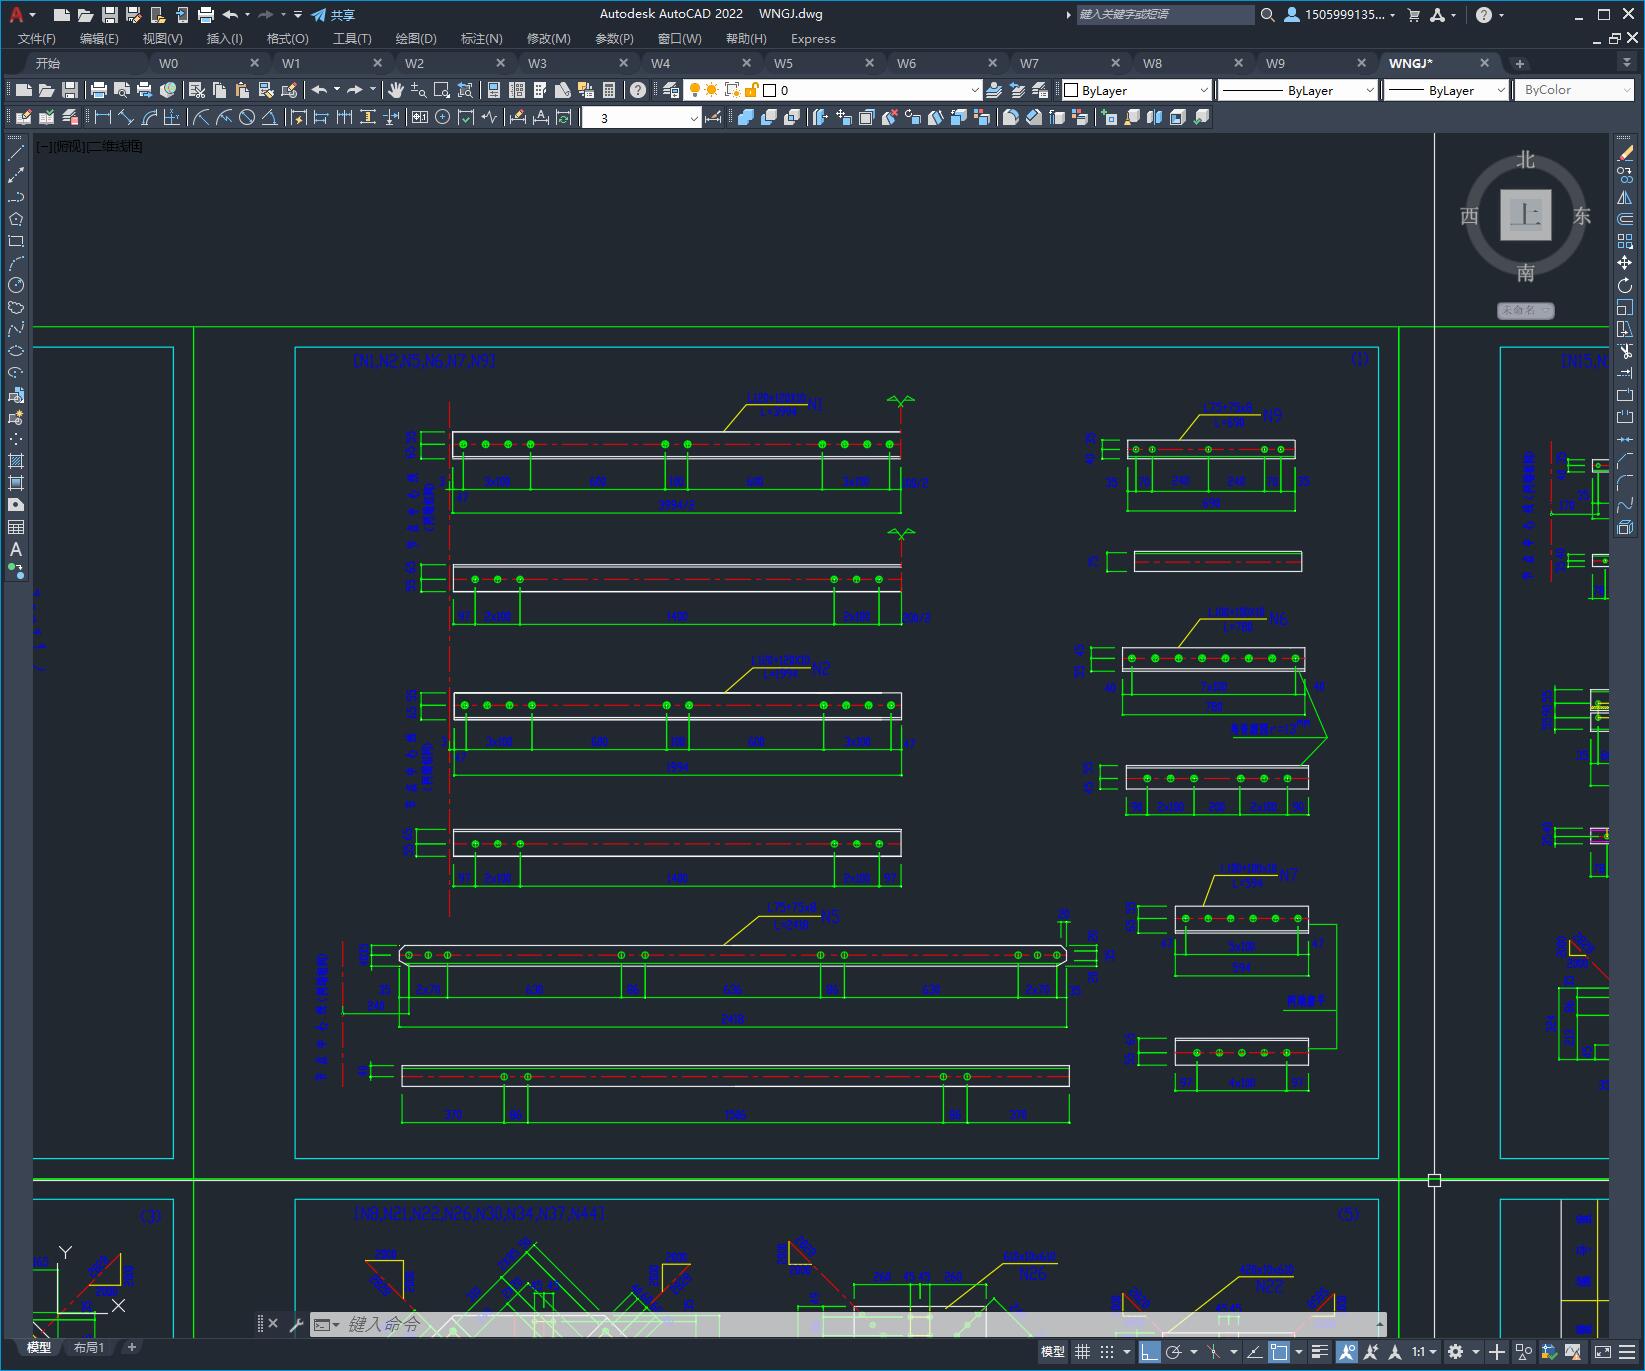Select the Rotate tool in right toolbar

tap(1625, 285)
